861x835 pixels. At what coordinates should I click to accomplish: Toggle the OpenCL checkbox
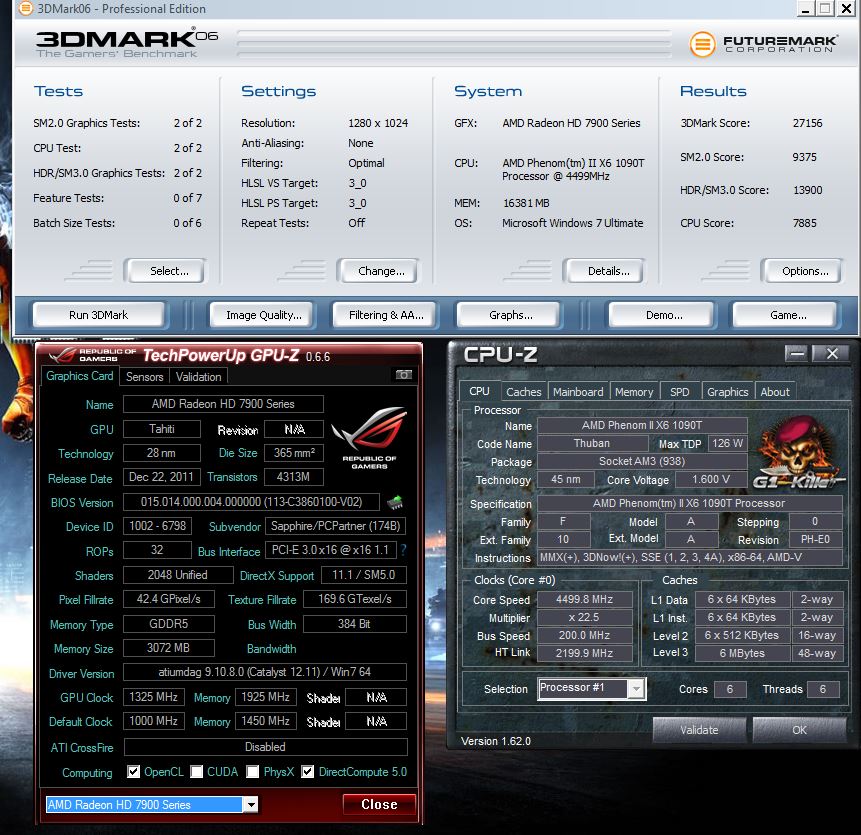[133, 771]
